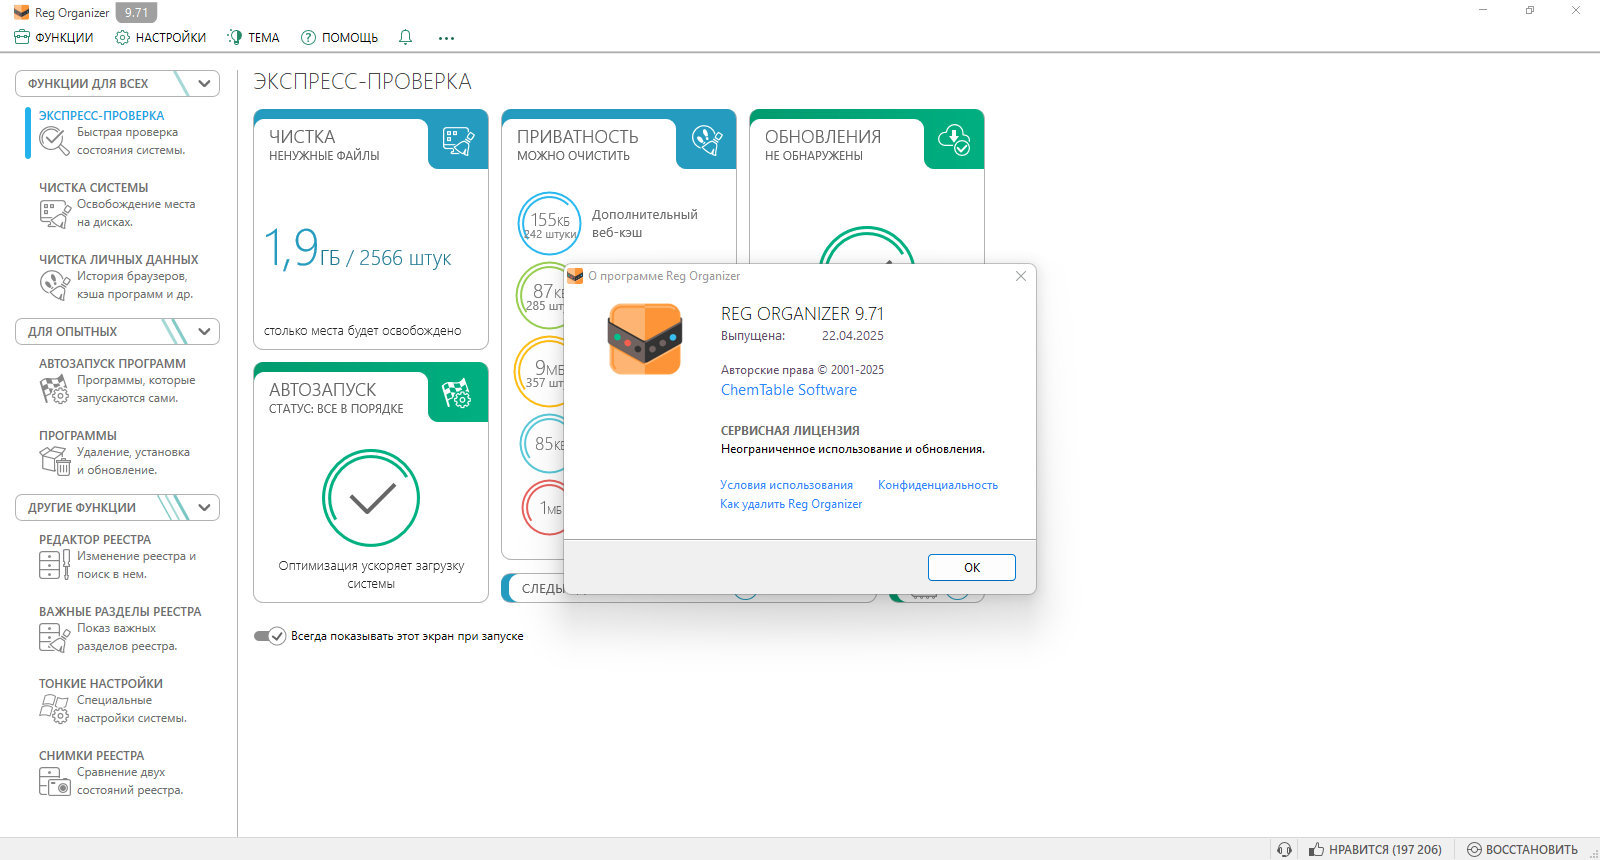This screenshot has width=1600, height=860.
Task: Click the Автозапуск green checkmark circle
Action: [x=371, y=498]
